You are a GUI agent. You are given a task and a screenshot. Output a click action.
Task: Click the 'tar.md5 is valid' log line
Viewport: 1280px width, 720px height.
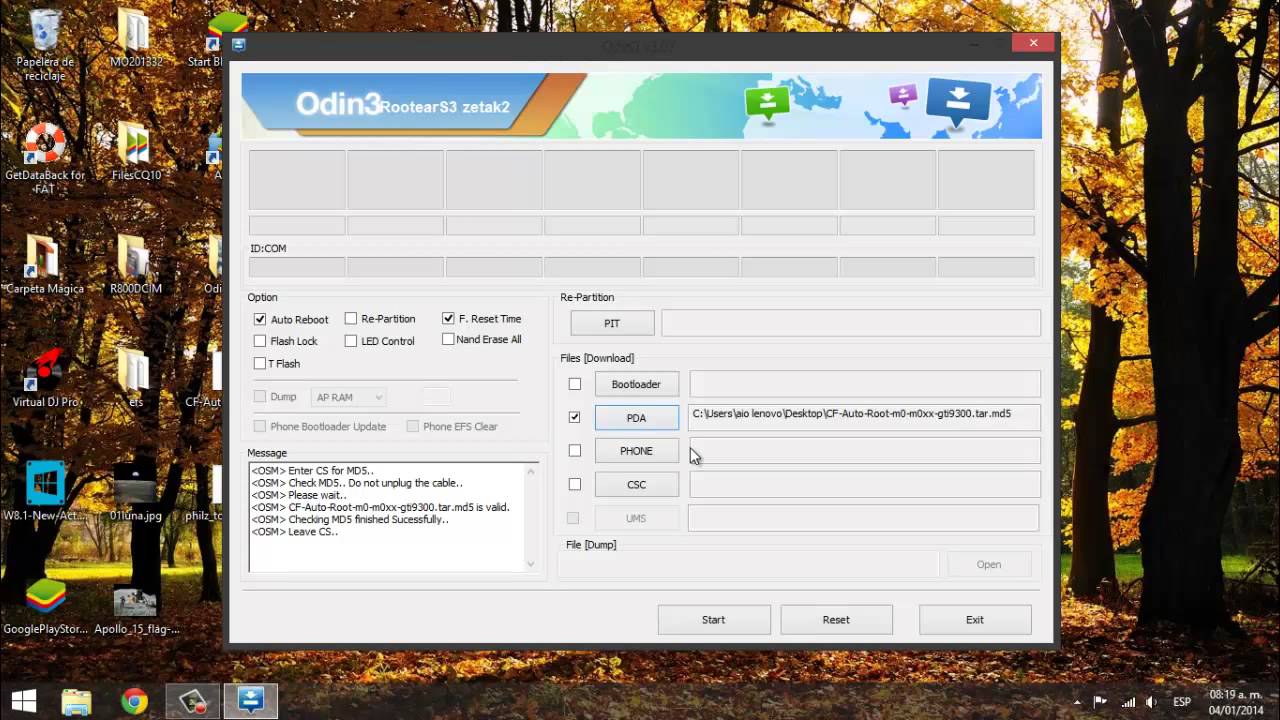click(x=380, y=508)
